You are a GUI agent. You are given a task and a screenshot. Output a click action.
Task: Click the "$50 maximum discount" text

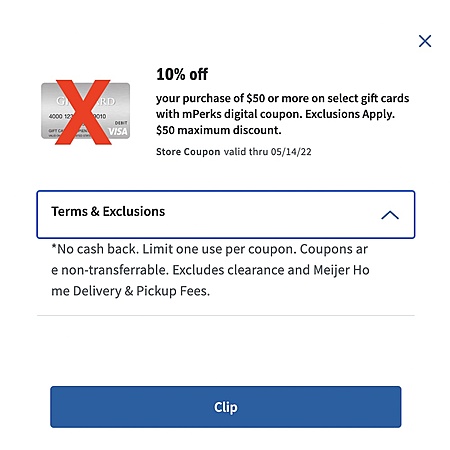point(219,130)
